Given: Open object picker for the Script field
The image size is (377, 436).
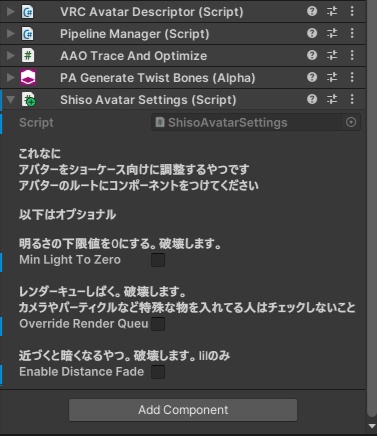Looking at the screenshot, I should tap(351, 122).
